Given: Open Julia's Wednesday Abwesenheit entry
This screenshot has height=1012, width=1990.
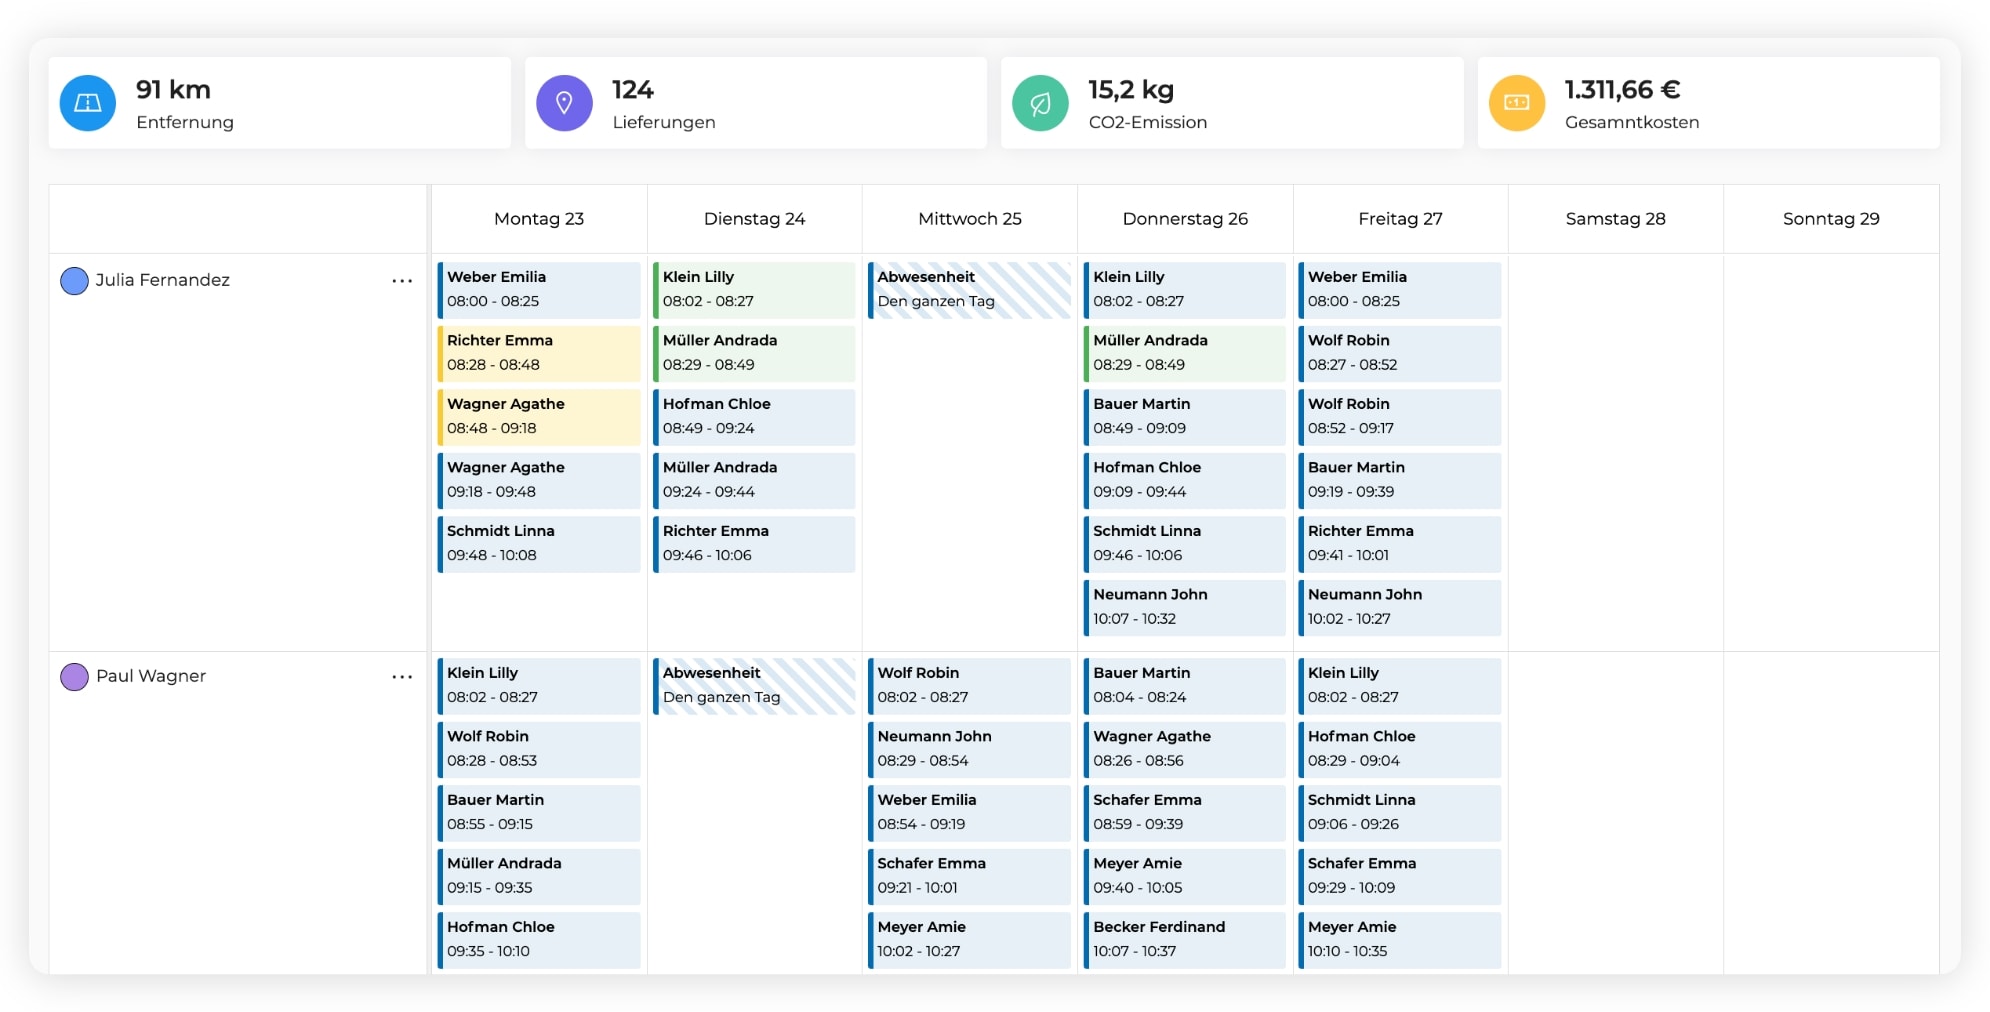Looking at the screenshot, I should [x=969, y=290].
